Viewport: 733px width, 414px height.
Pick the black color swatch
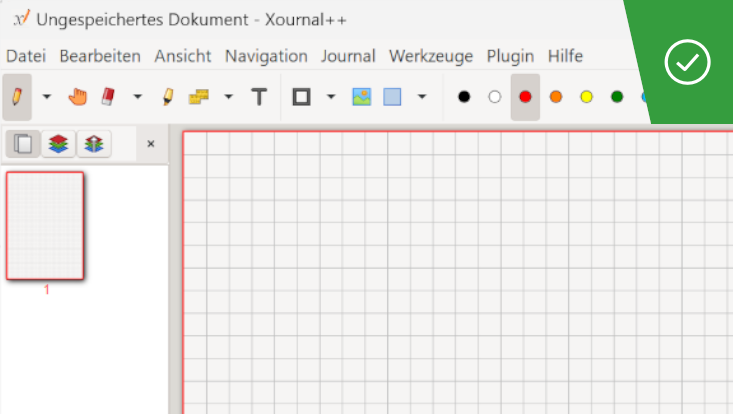464,97
